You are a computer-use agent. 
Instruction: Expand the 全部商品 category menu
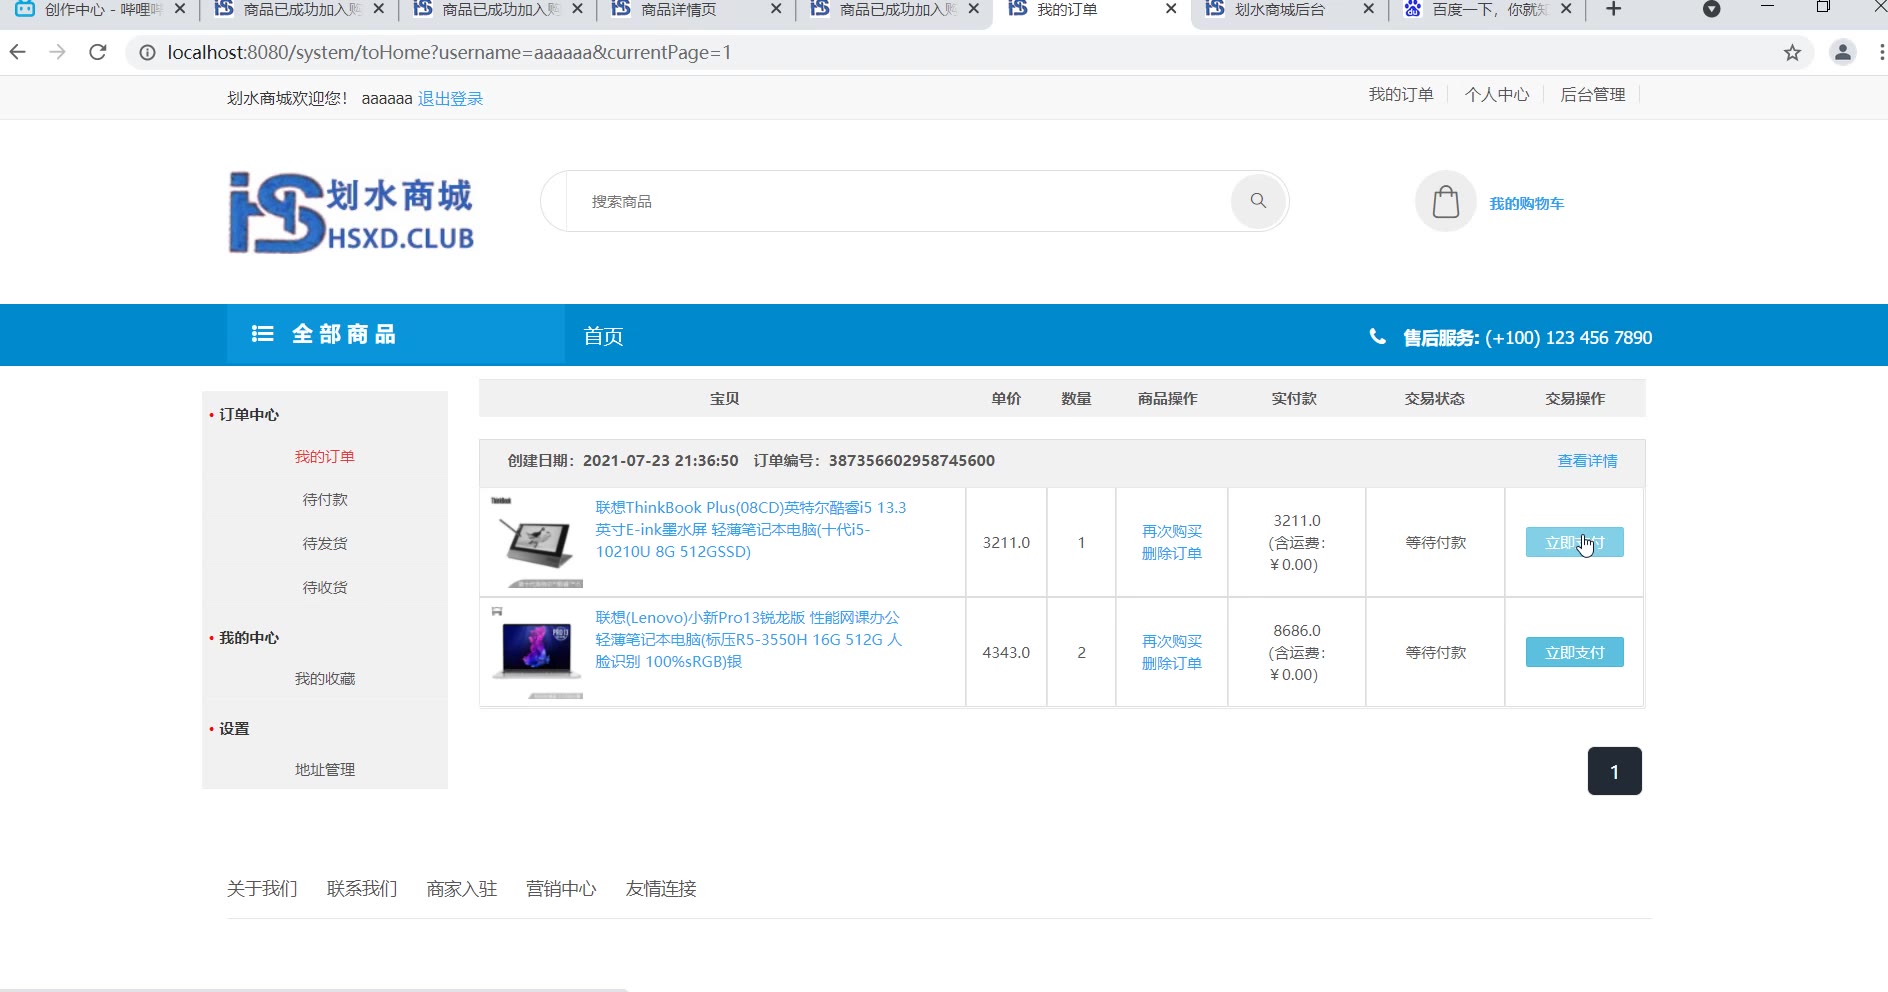pyautogui.click(x=324, y=335)
